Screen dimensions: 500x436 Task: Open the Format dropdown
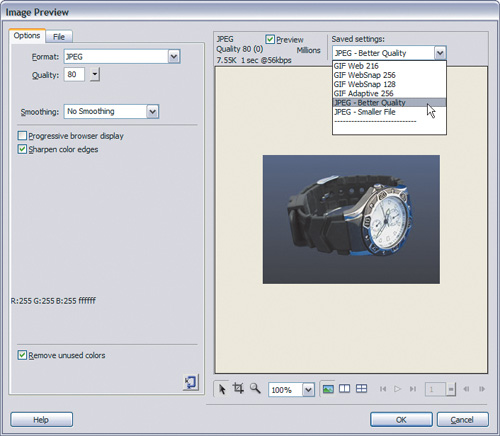(x=174, y=57)
